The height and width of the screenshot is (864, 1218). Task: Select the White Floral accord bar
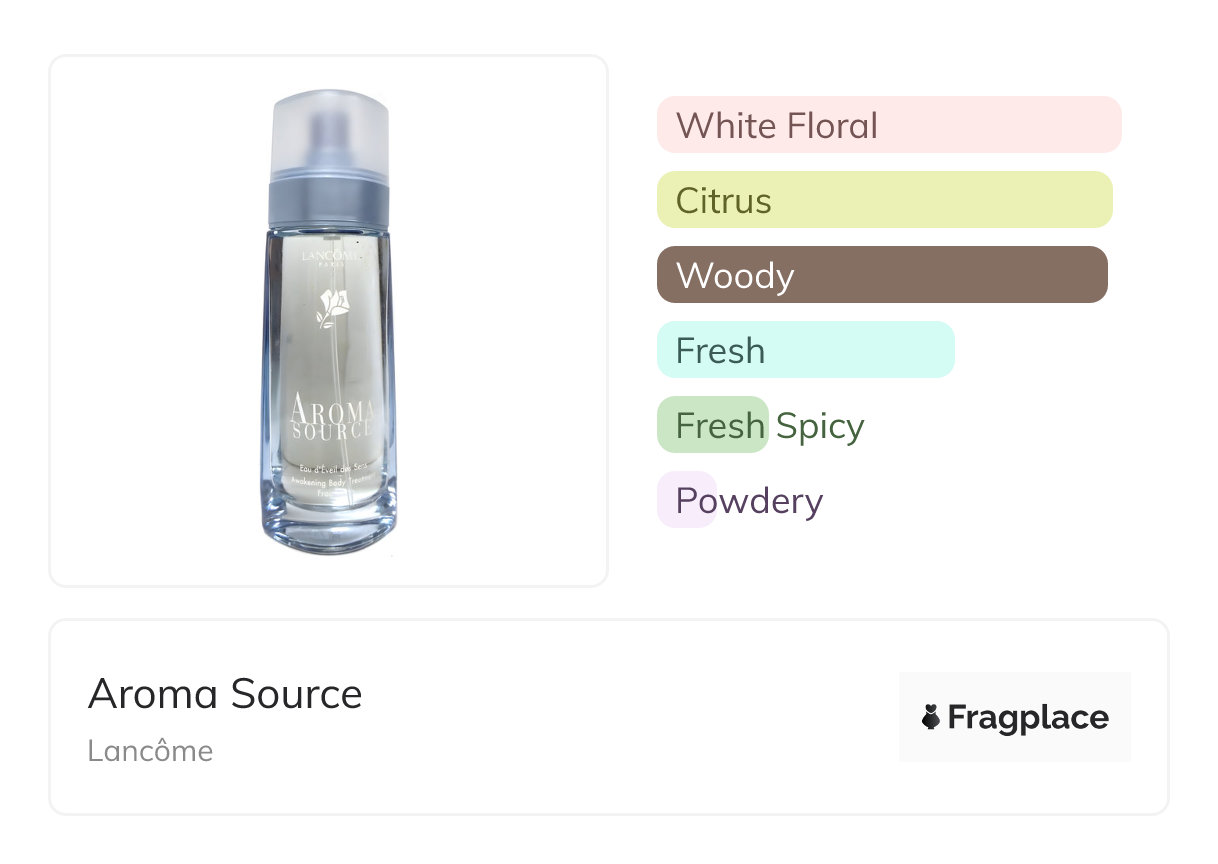[888, 125]
